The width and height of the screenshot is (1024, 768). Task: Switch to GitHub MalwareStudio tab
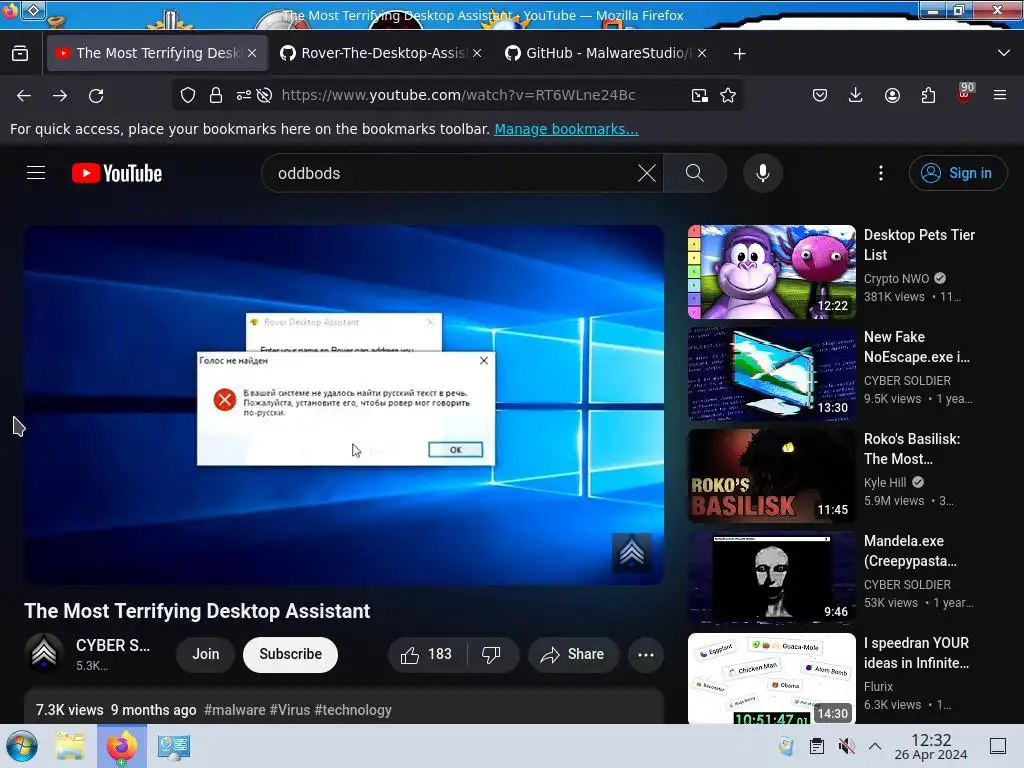pos(607,53)
